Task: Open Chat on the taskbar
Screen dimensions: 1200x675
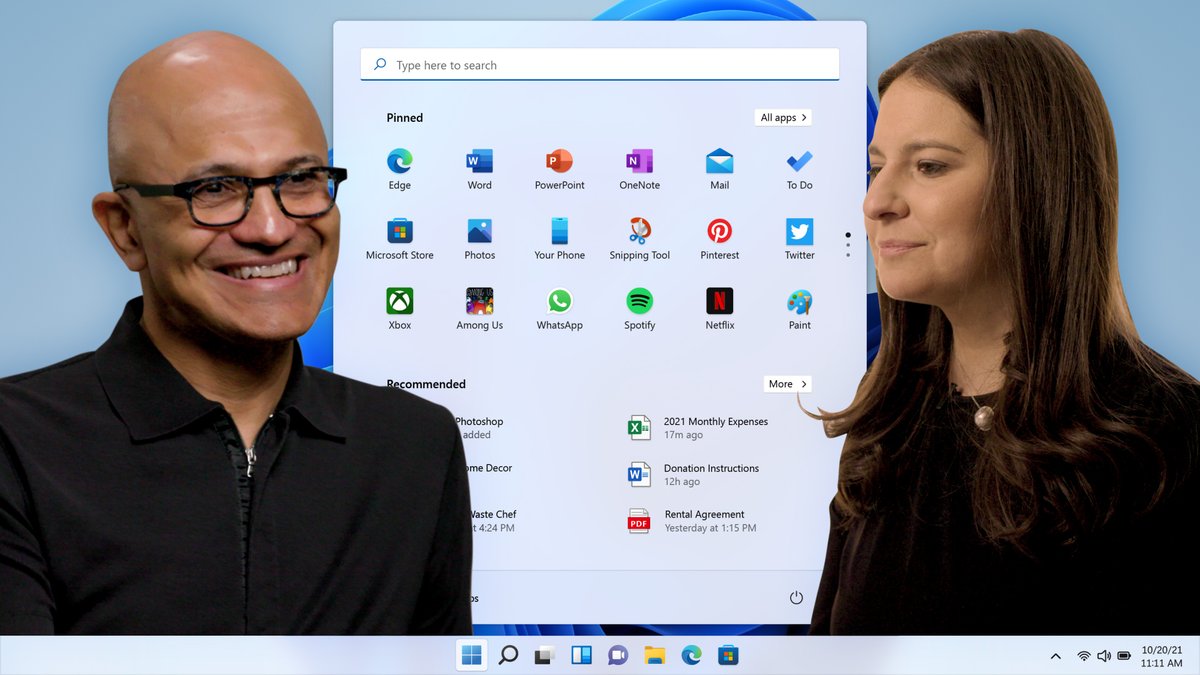Action: coord(618,655)
